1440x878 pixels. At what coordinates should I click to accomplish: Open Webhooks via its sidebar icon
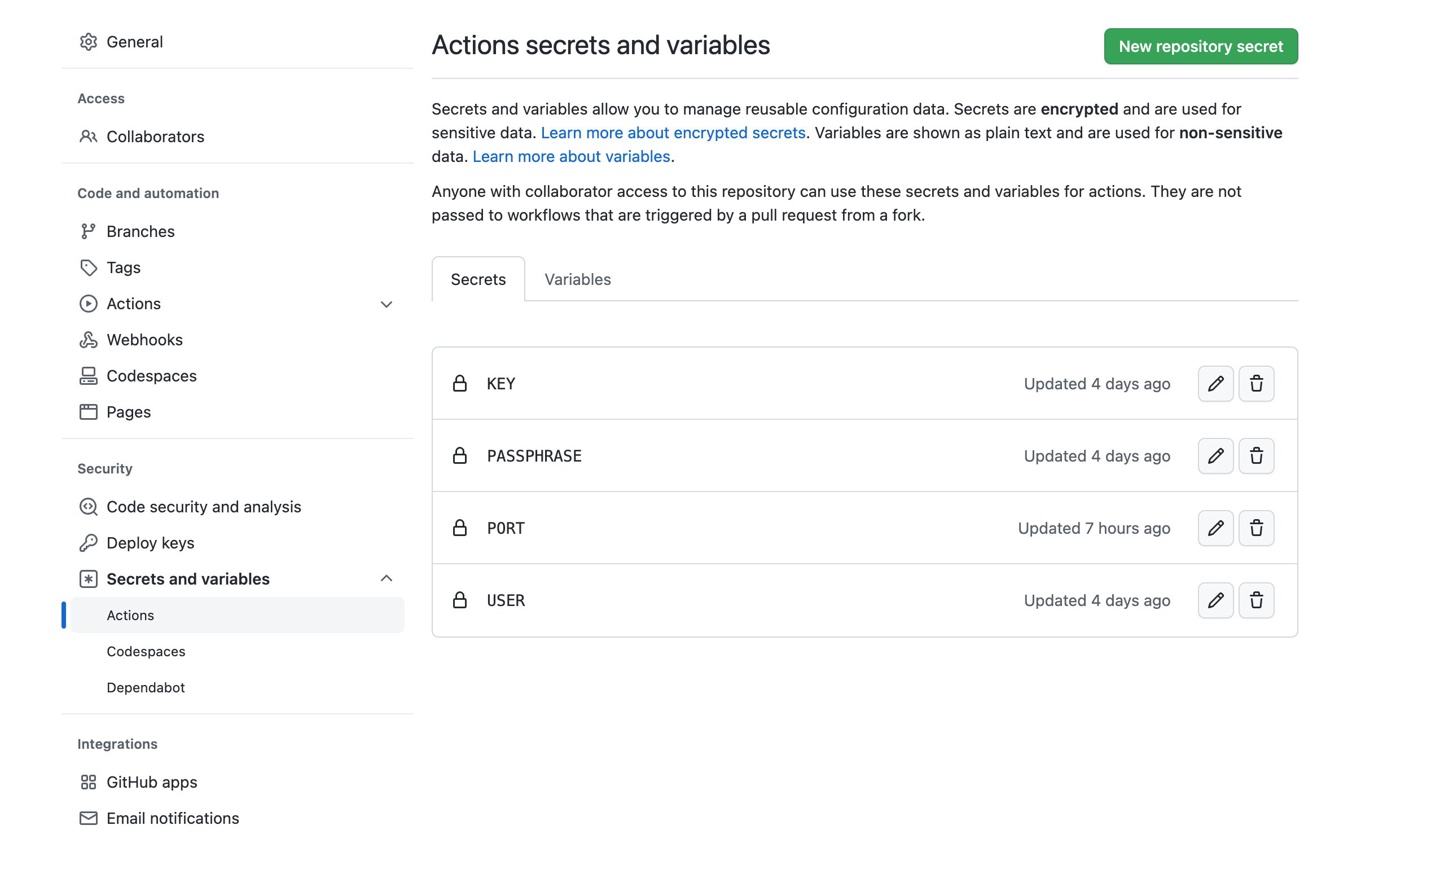88,339
